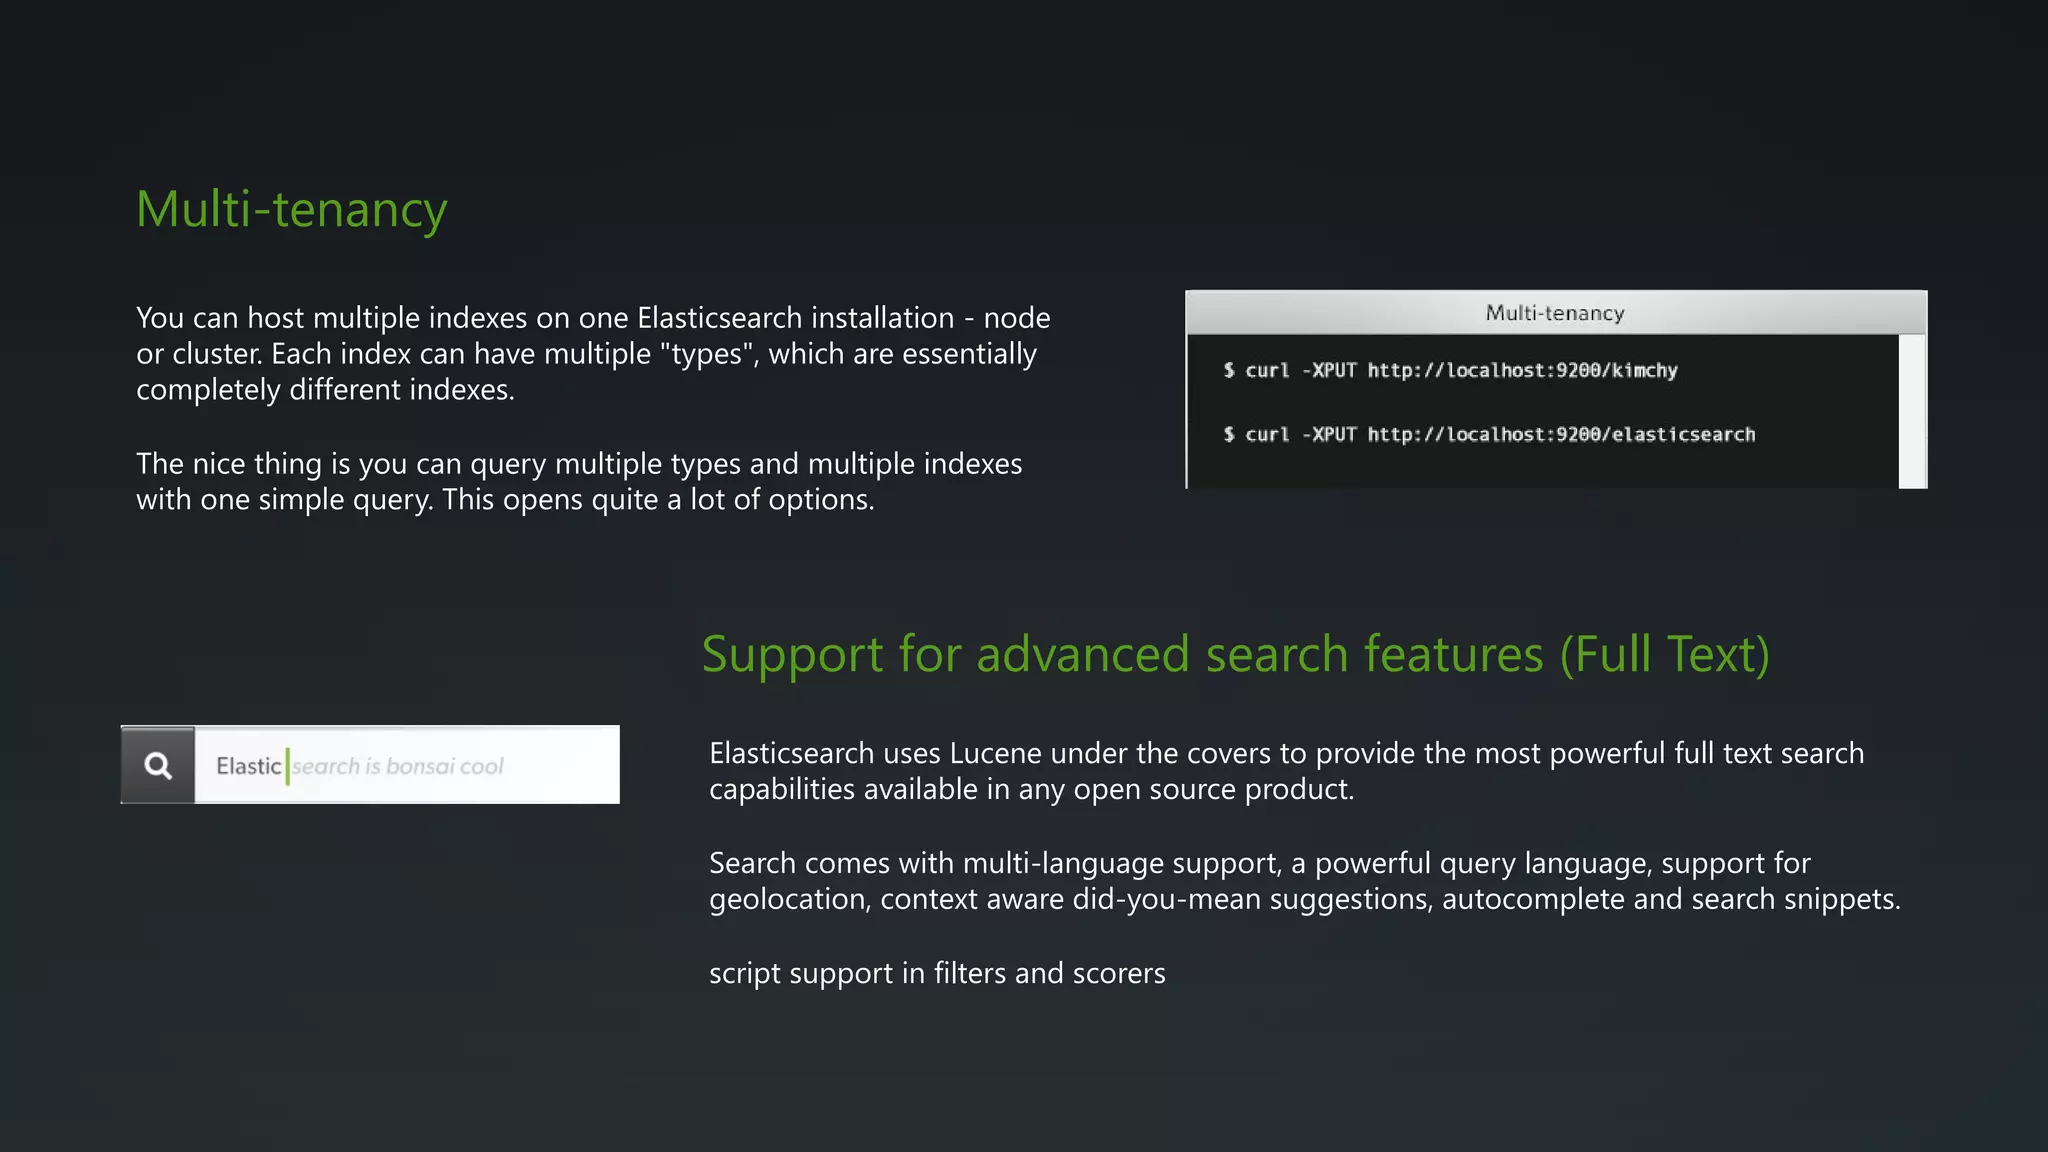Click the 'Search comes with multi-language support' paragraph
The height and width of the screenshot is (1152, 2048).
(1304, 881)
